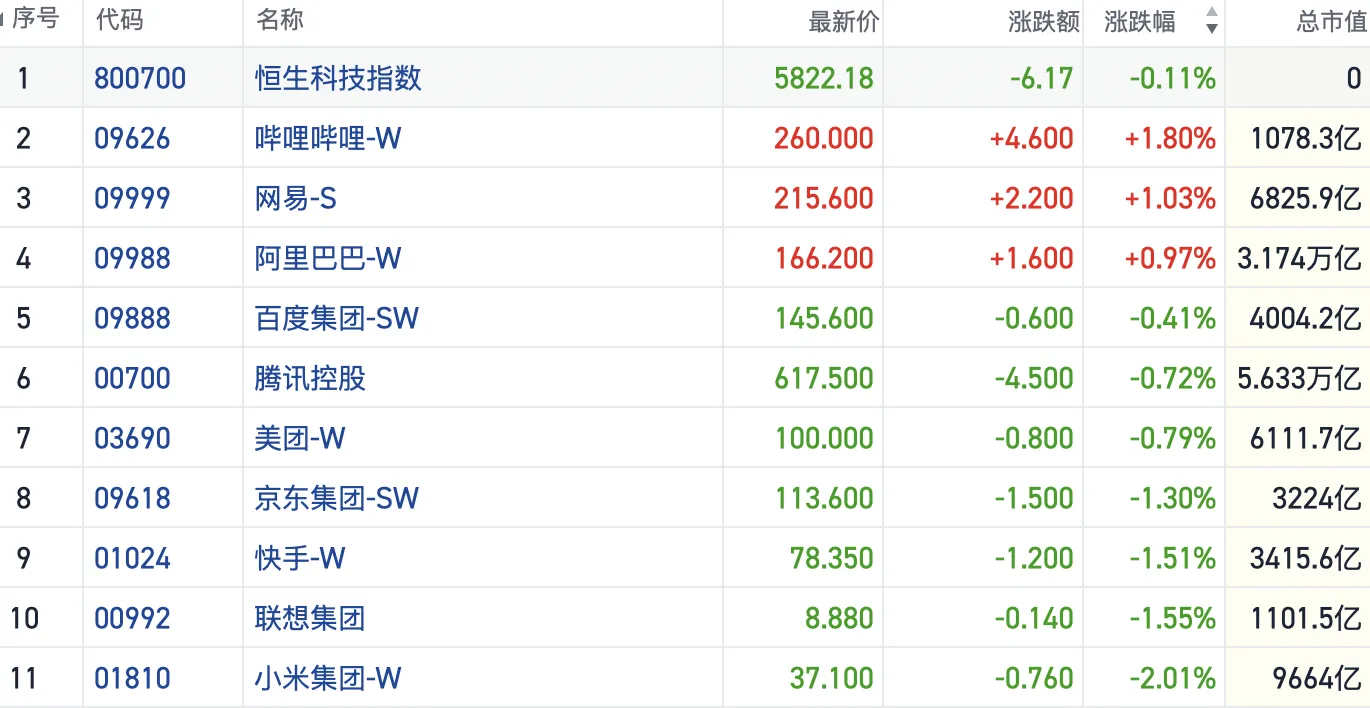Open the 恒生科技指数 index link

[338, 78]
